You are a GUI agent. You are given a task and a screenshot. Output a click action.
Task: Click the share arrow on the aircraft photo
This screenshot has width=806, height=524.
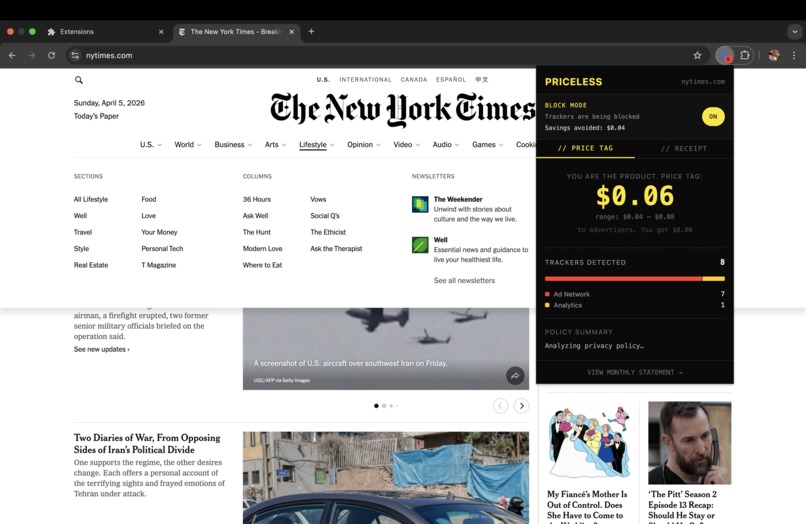[x=515, y=376]
